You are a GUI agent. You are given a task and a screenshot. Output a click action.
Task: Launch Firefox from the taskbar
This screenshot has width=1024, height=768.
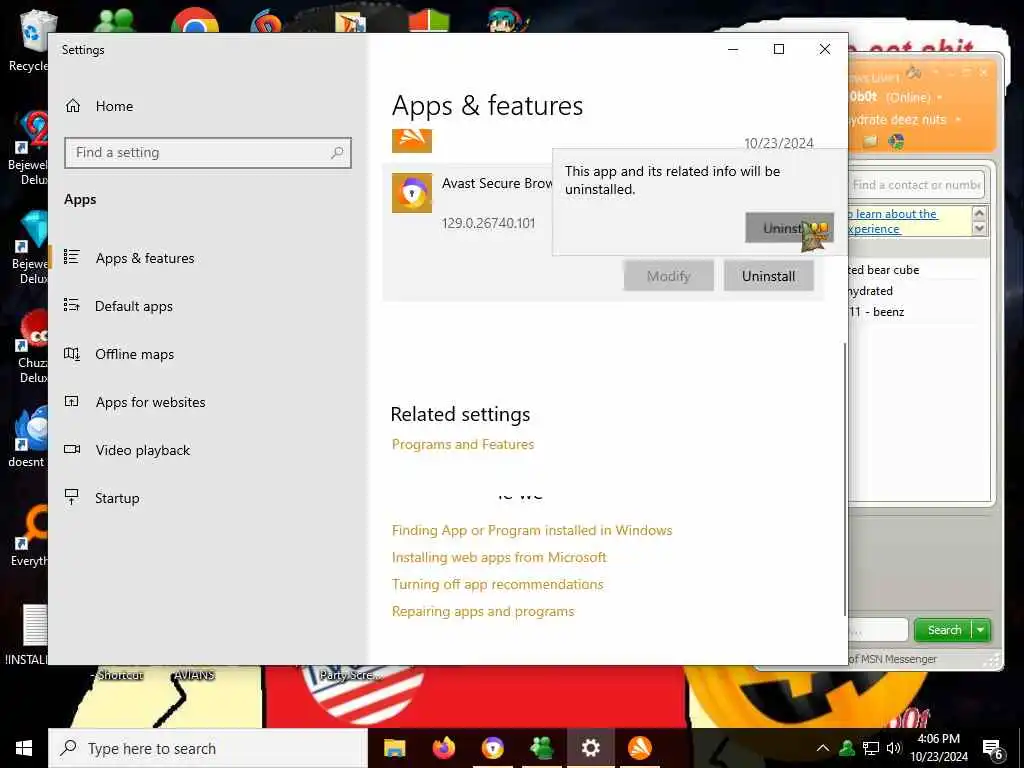click(443, 748)
